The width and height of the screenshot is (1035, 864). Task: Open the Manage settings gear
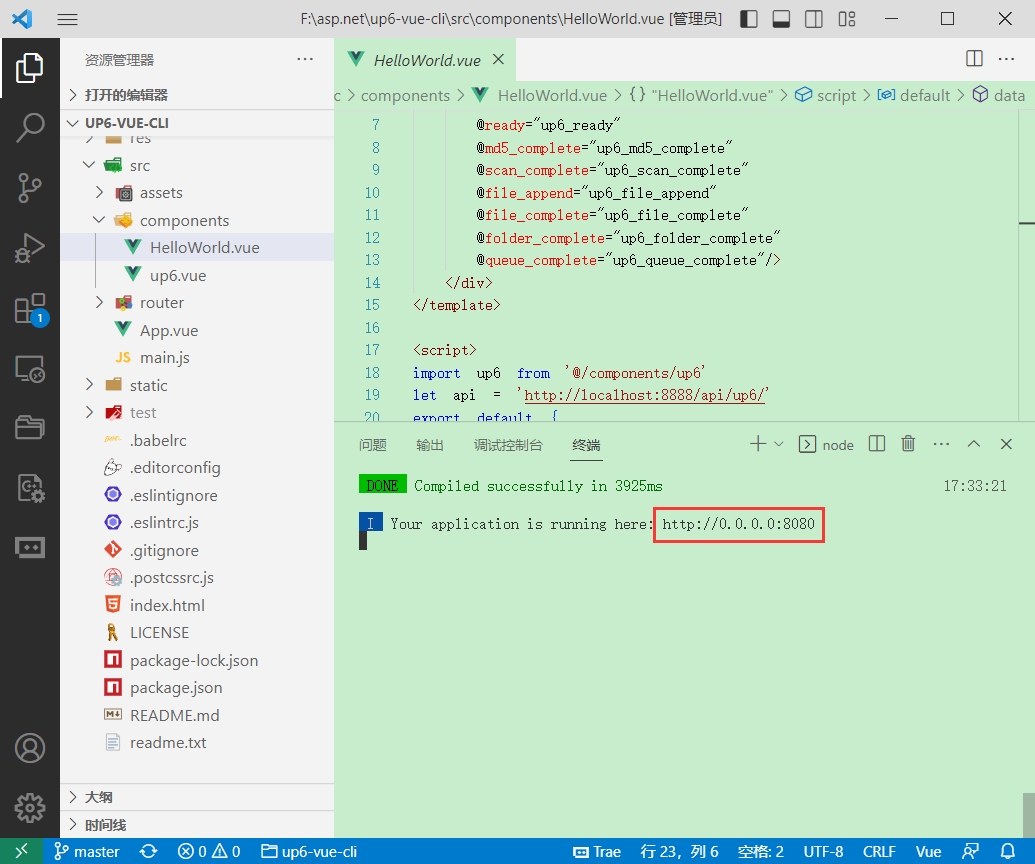[x=30, y=807]
